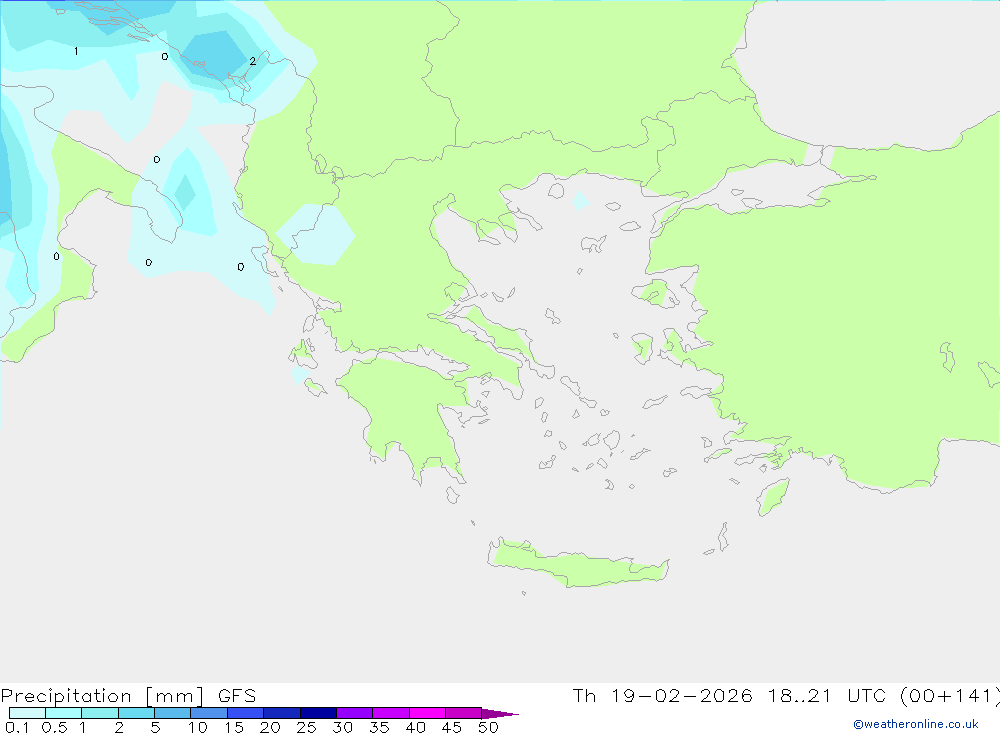1000x733 pixels.
Task: Click the weatheronline.co.uk copyright link
Action: (915, 724)
